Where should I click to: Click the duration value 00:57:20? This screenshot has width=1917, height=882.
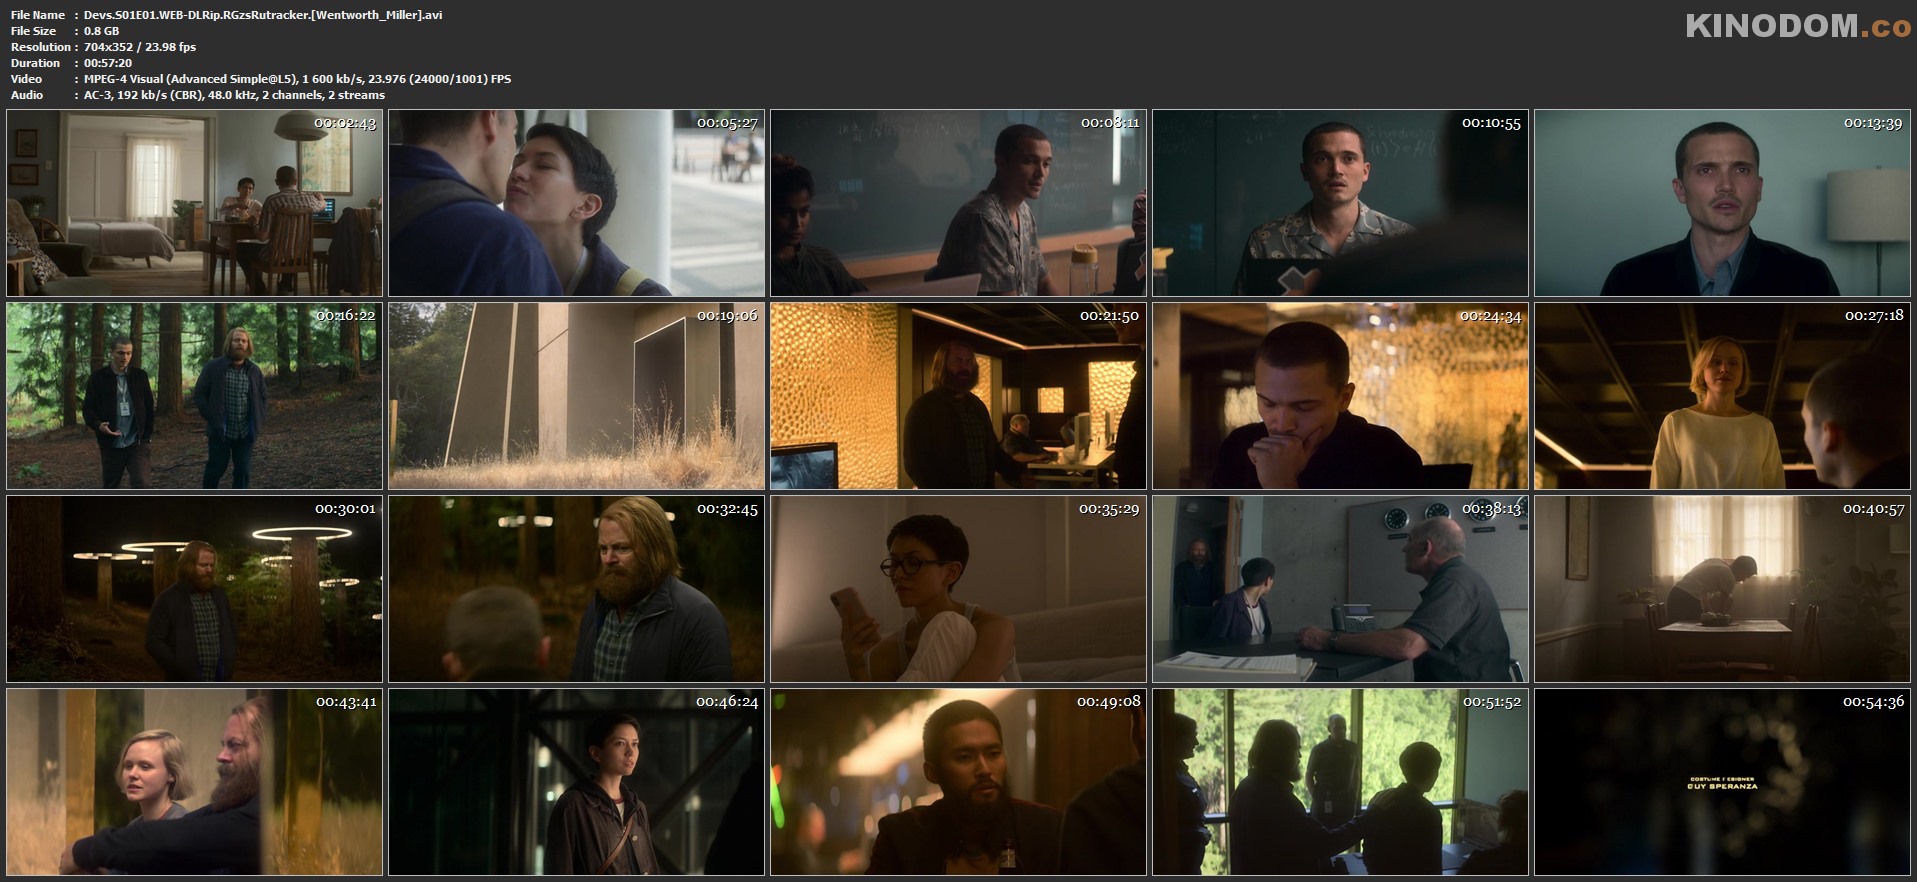click(x=108, y=63)
